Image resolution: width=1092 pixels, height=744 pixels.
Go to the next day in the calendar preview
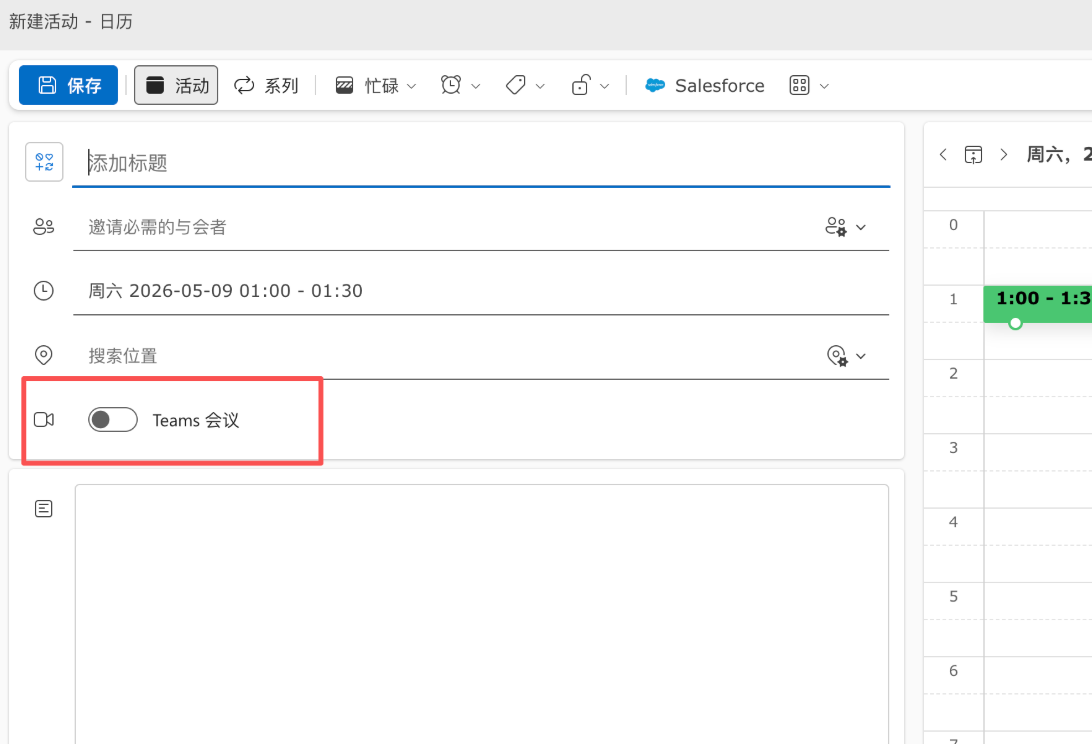click(1004, 154)
